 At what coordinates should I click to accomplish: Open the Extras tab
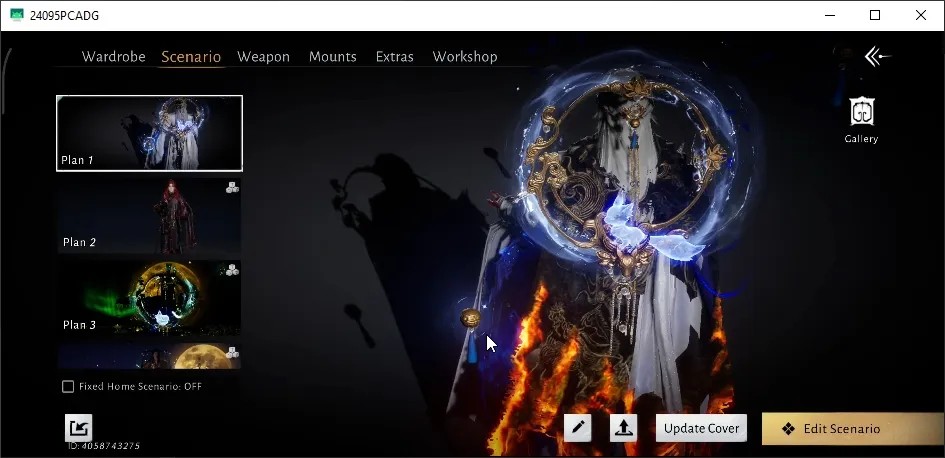[395, 57]
